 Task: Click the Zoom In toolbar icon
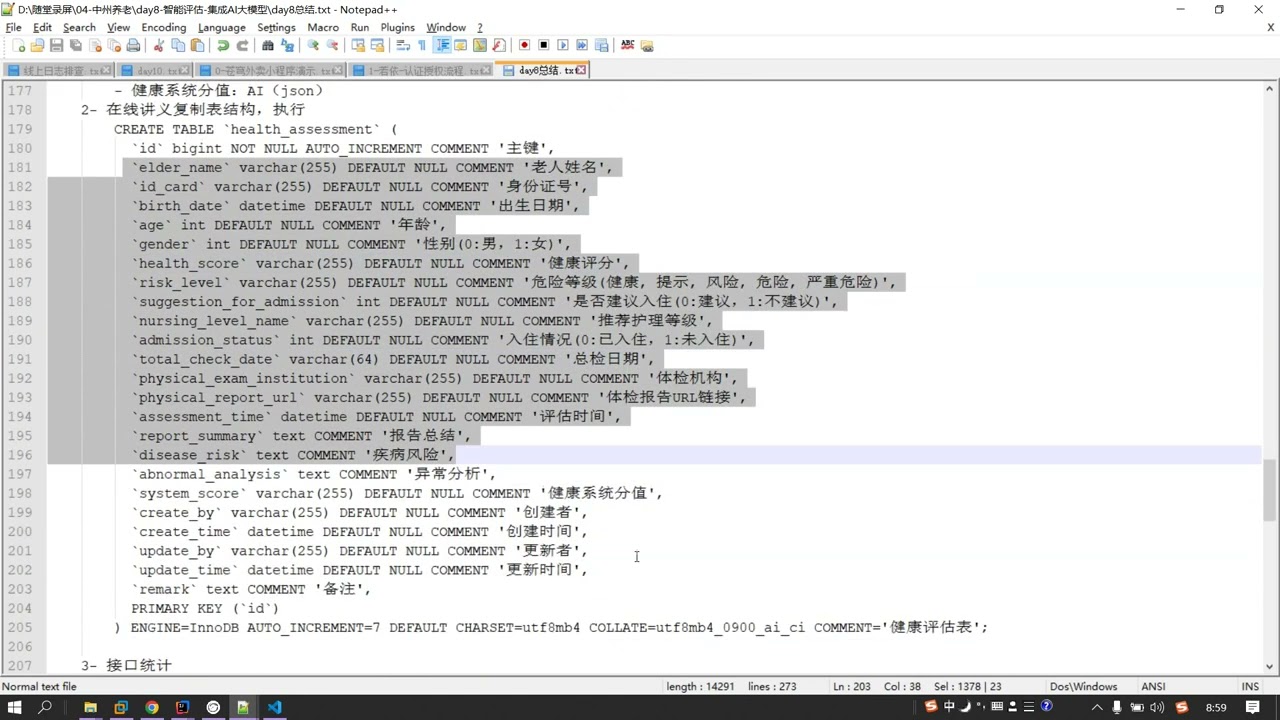tap(313, 46)
